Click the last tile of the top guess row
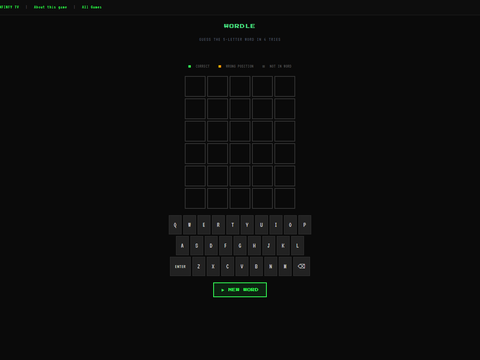480x360 pixels. click(285, 86)
